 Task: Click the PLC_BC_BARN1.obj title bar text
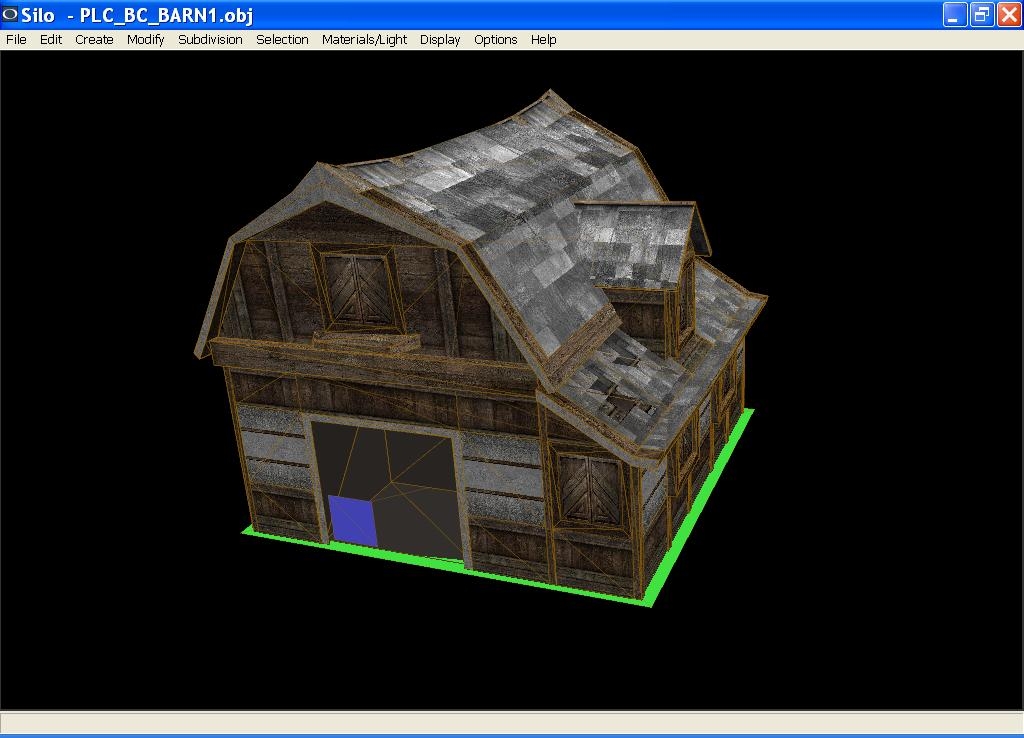(x=166, y=15)
